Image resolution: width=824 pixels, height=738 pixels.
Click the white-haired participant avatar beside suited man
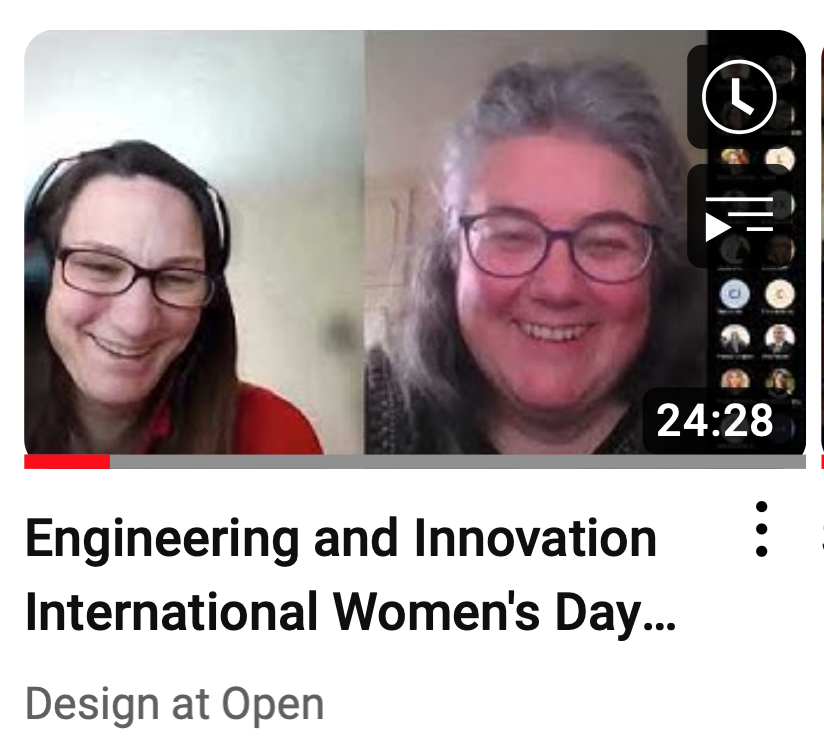tap(735, 339)
